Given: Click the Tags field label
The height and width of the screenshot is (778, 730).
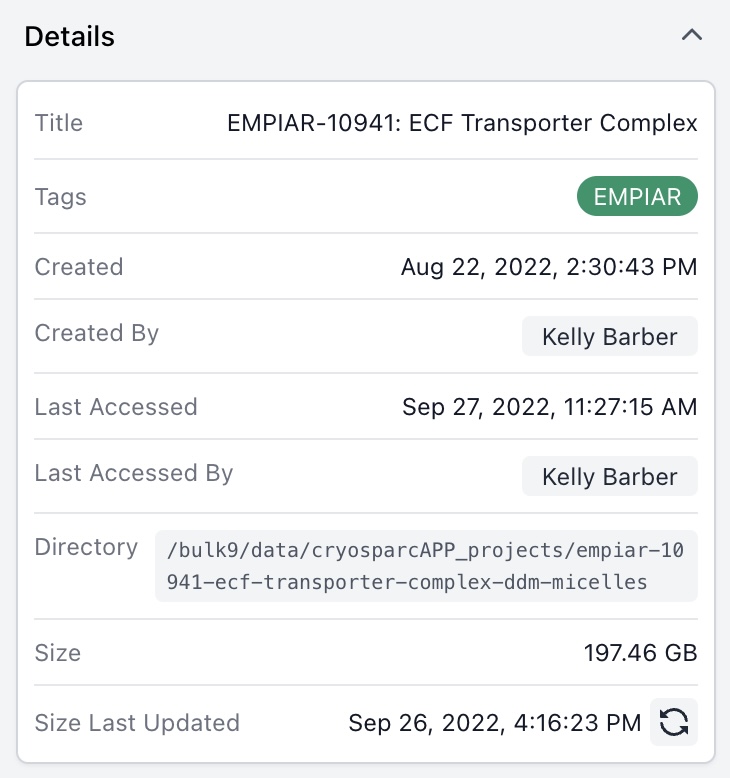Looking at the screenshot, I should click(61, 197).
